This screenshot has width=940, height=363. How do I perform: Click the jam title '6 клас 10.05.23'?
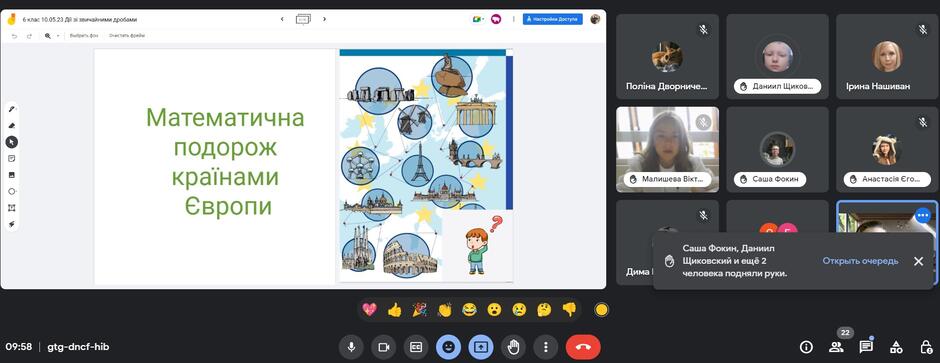pos(80,19)
